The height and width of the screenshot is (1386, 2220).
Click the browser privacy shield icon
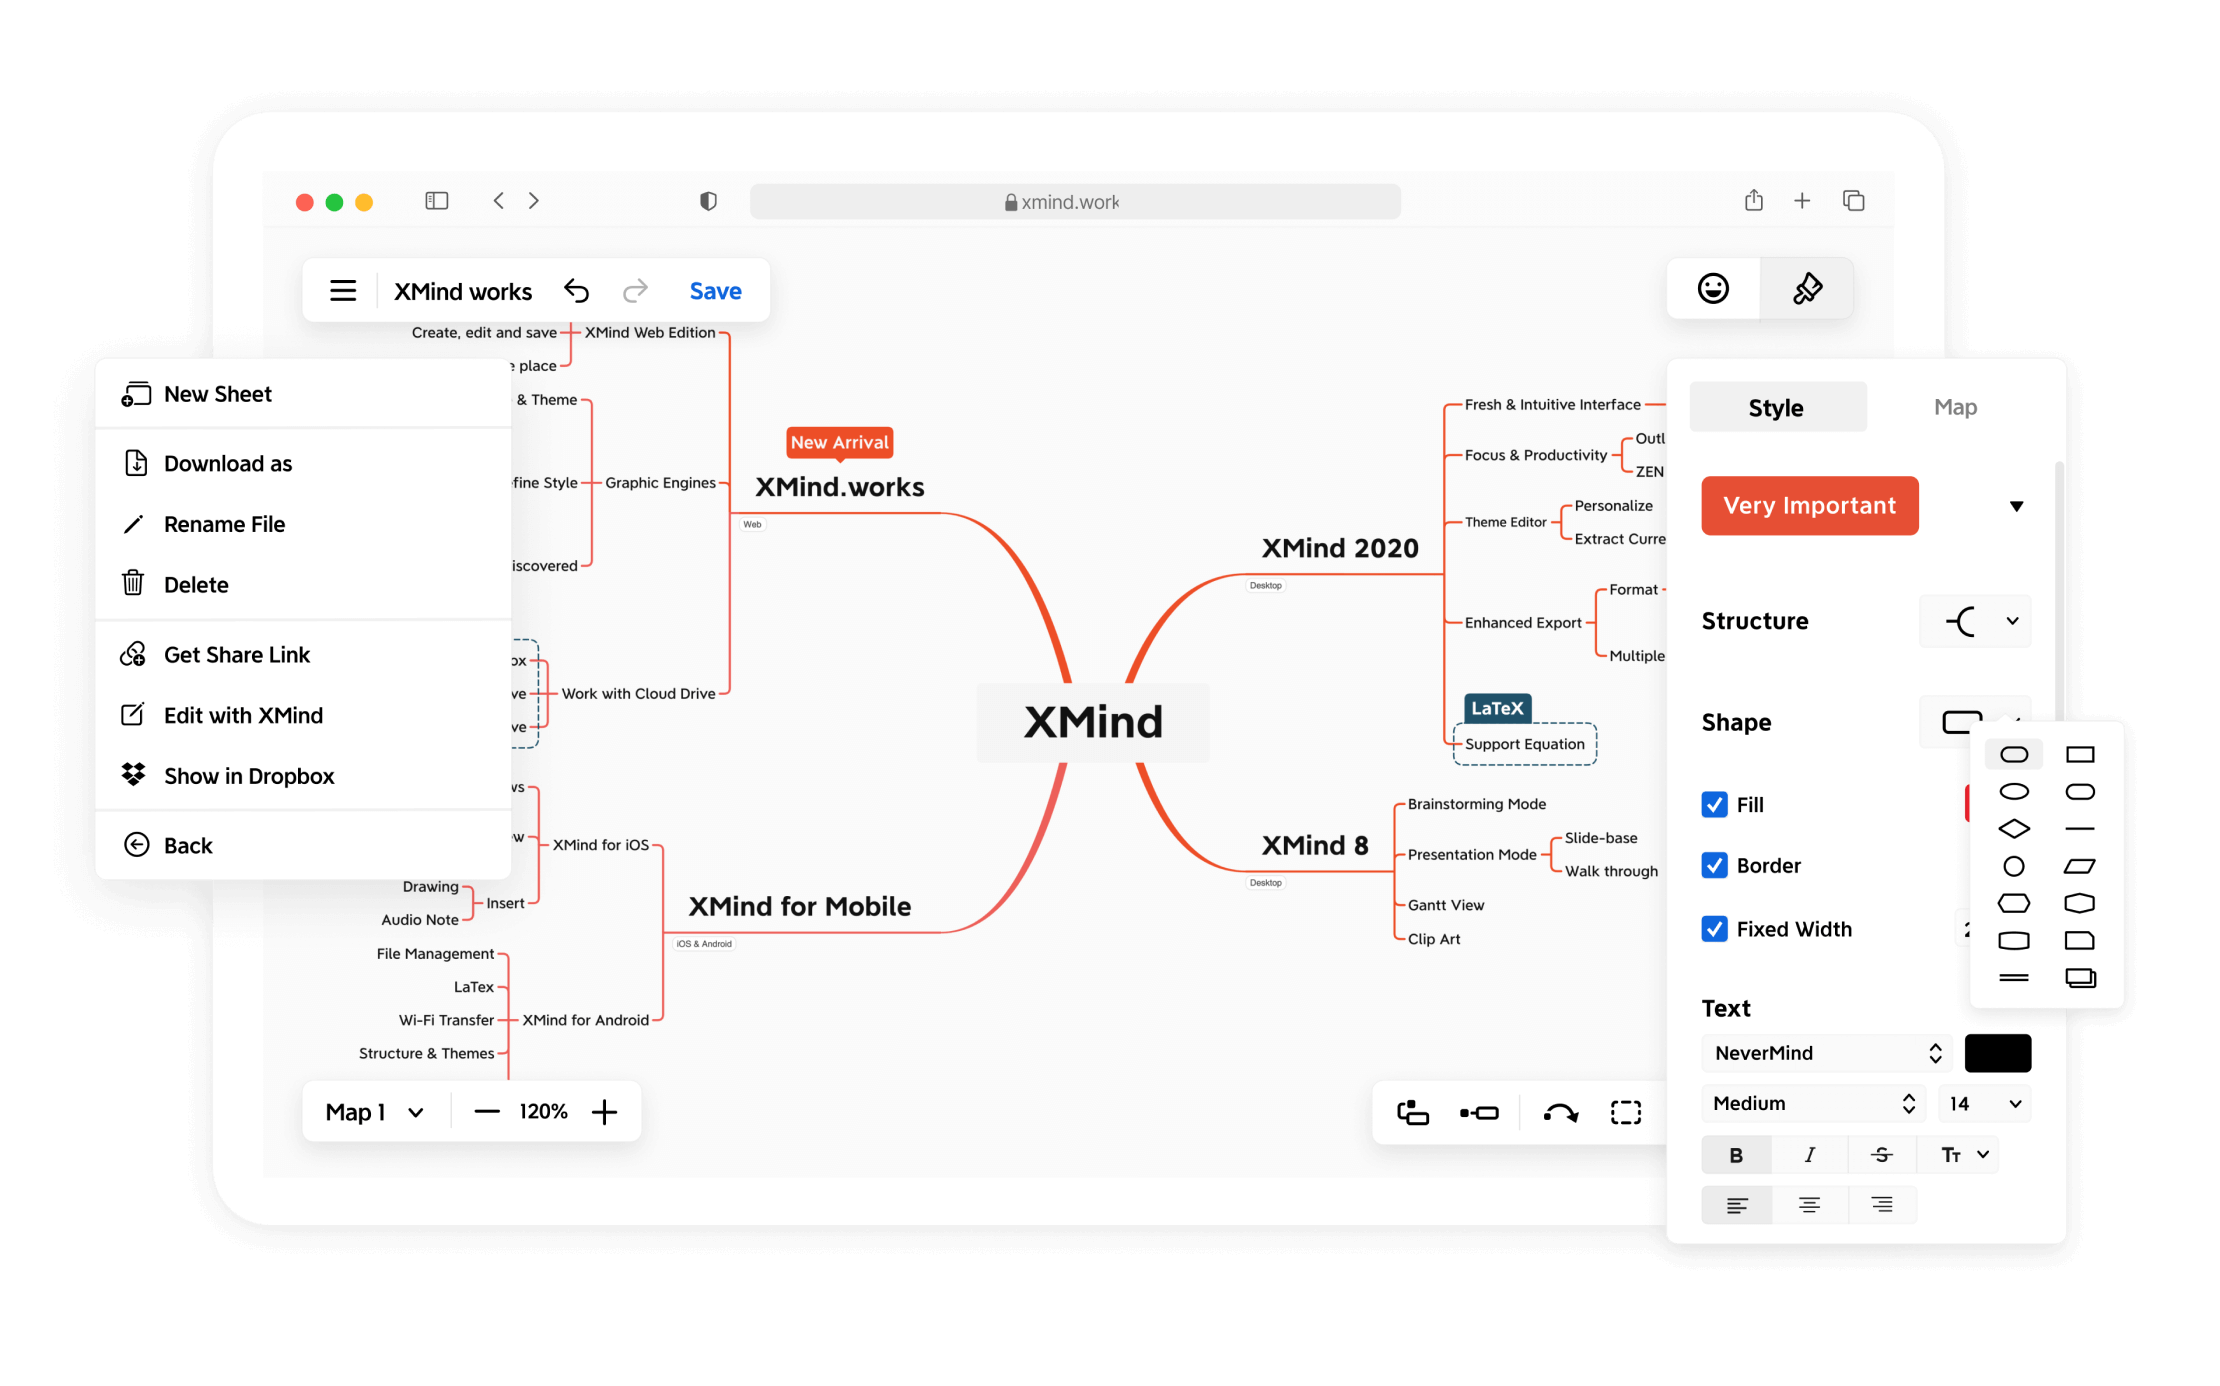pyautogui.click(x=708, y=201)
